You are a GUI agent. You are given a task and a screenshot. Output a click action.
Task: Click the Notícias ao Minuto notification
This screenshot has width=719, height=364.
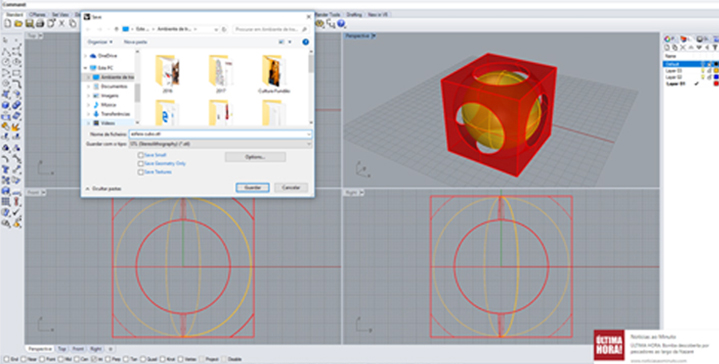coord(656,347)
